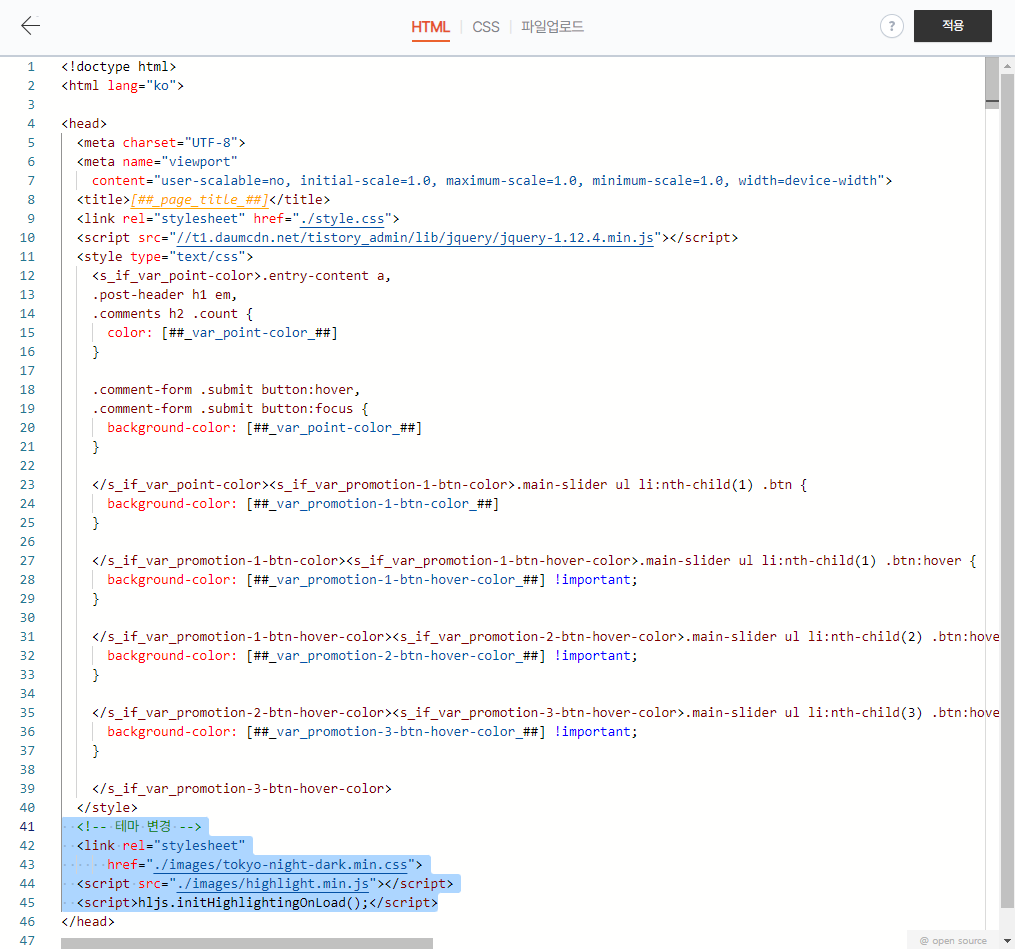Click the opening <head> tag on line 4
The image size is (1015, 949).
coord(84,124)
